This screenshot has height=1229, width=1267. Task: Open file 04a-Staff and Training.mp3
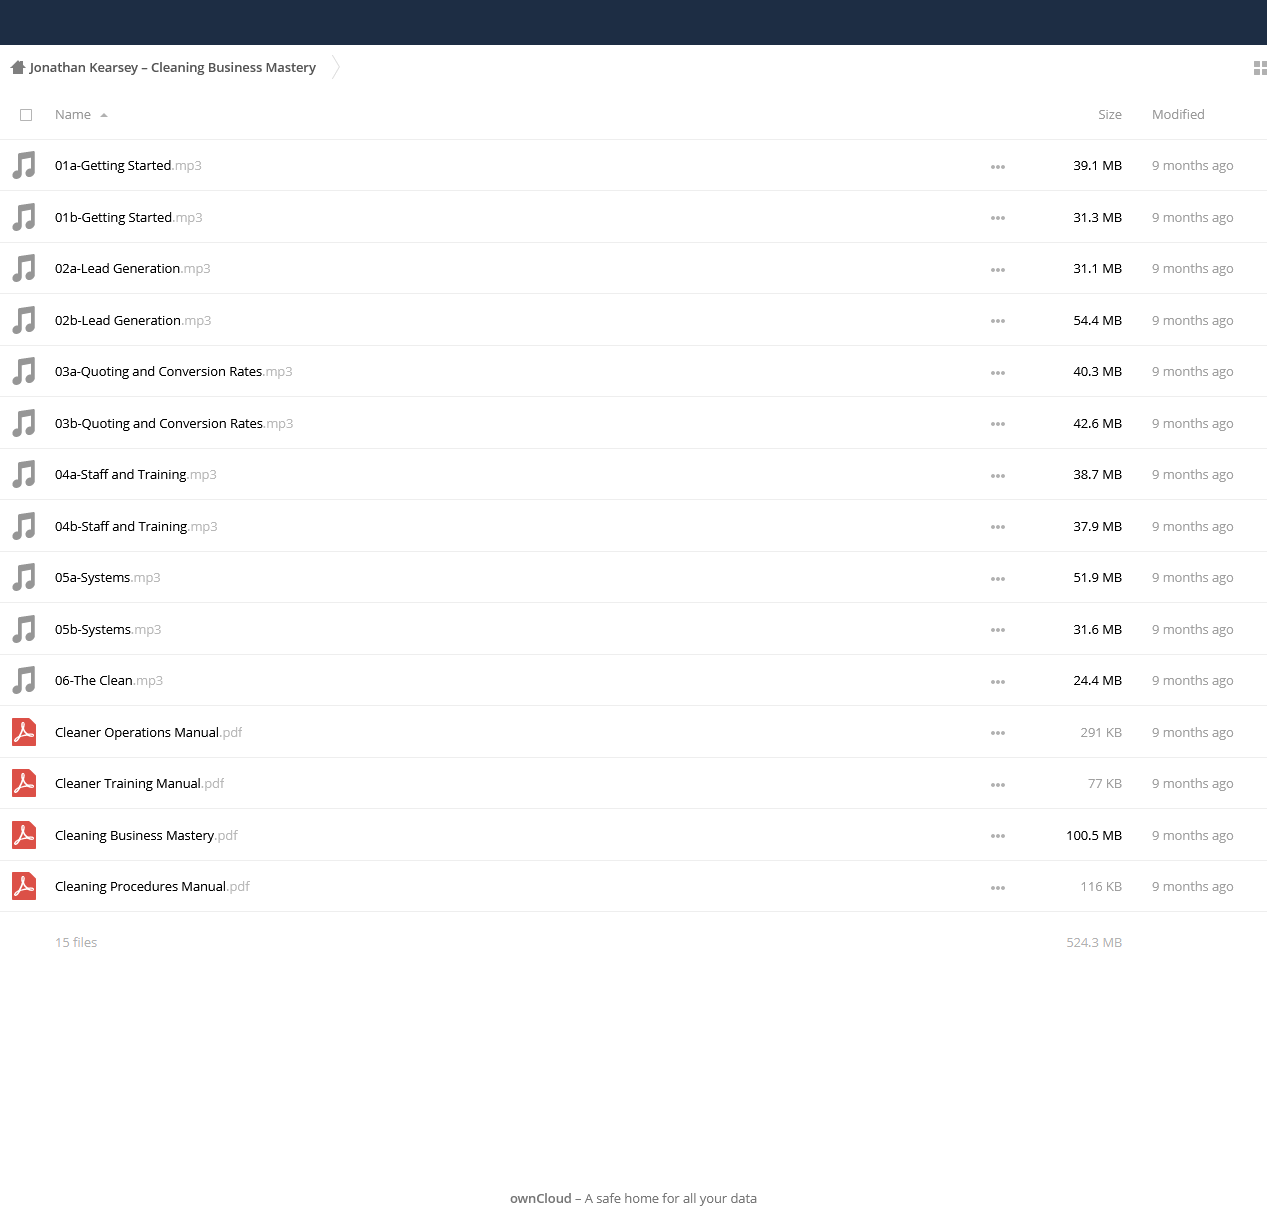tap(136, 475)
